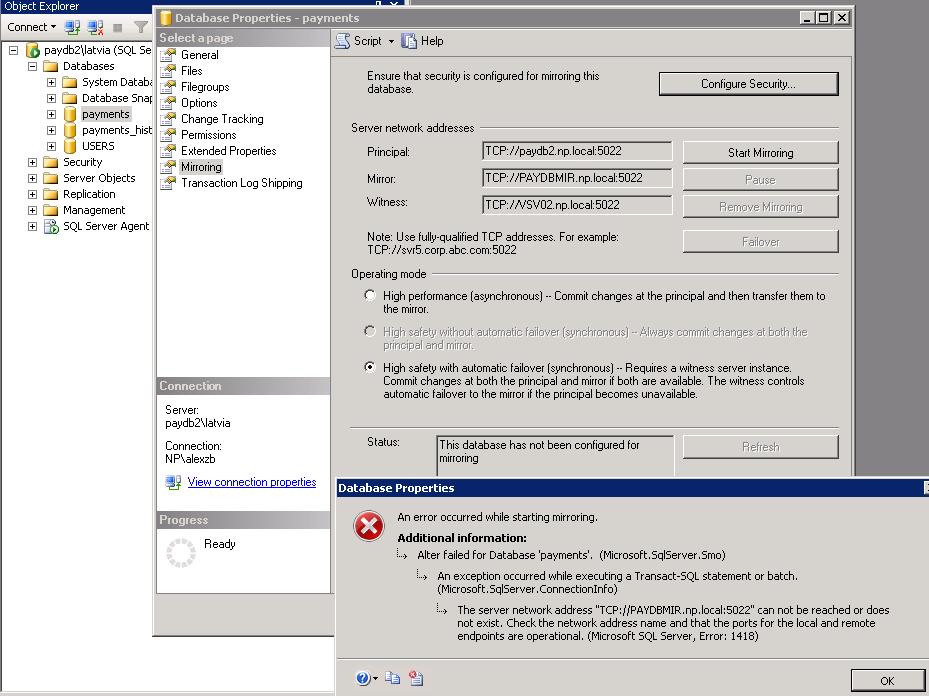
Task: Select the payments_hist database in tree
Action: pos(117,130)
